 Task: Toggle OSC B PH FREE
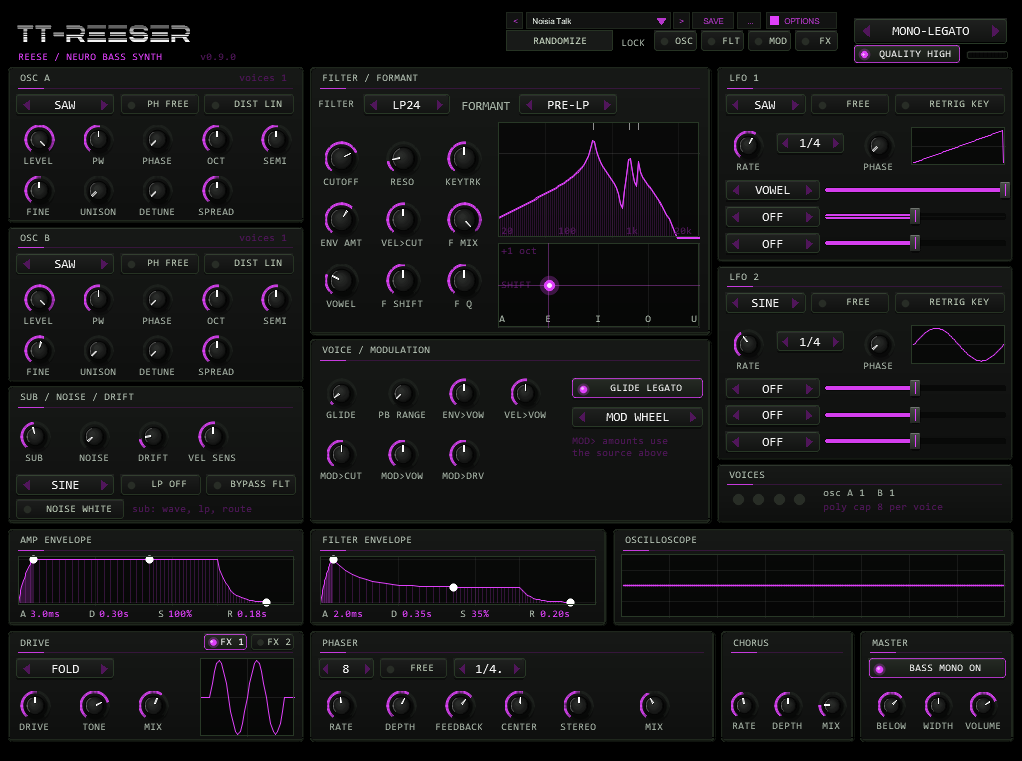click(x=160, y=263)
